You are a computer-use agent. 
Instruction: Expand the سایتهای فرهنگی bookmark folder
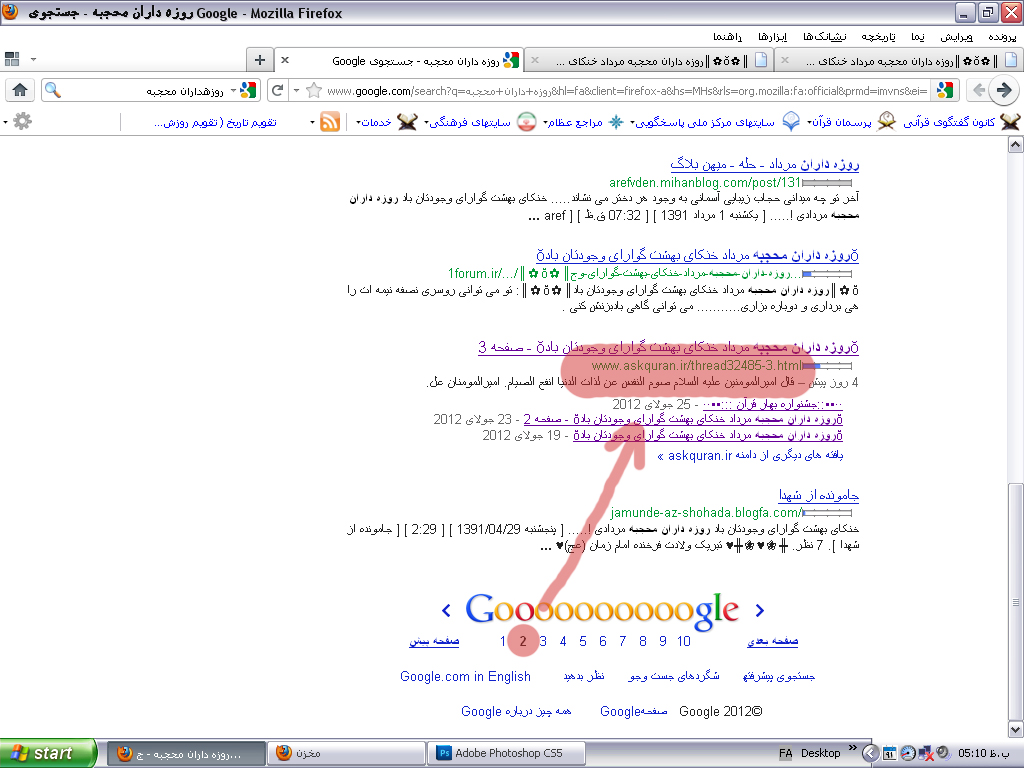[x=468, y=122]
